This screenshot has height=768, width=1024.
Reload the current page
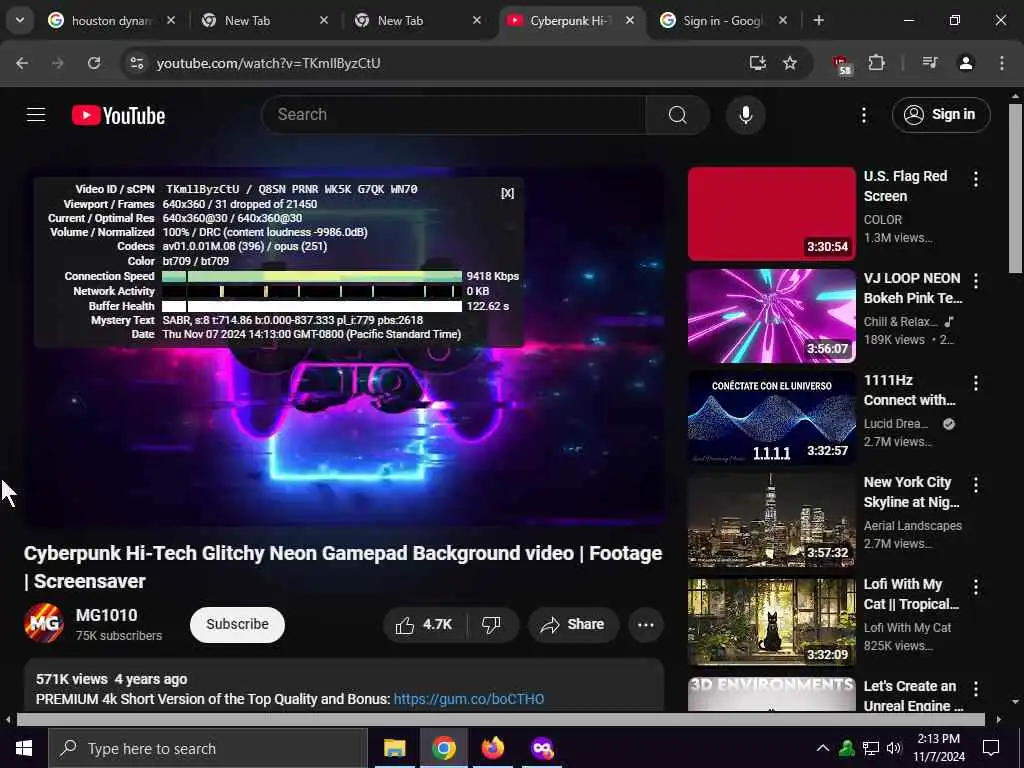pyautogui.click(x=94, y=63)
